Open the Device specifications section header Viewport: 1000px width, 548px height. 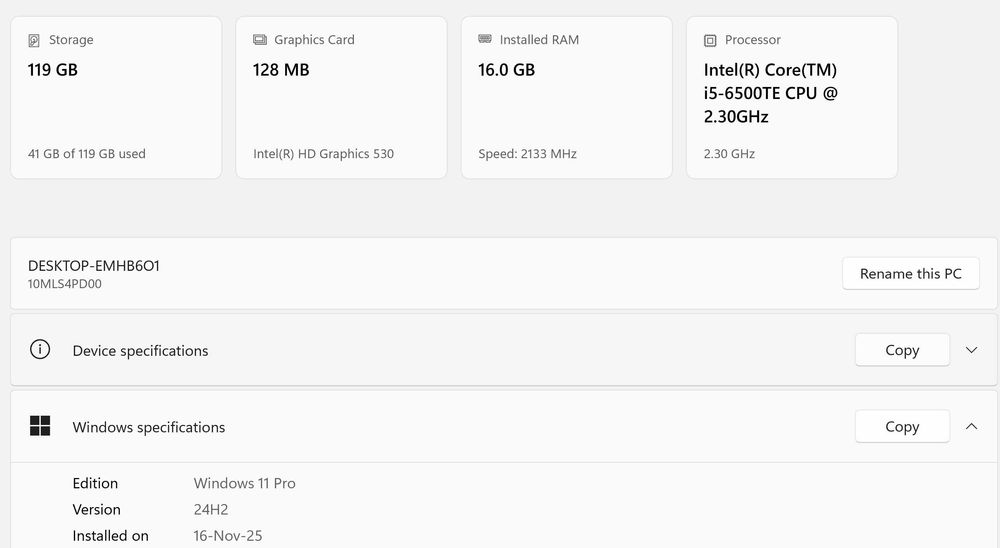(140, 351)
